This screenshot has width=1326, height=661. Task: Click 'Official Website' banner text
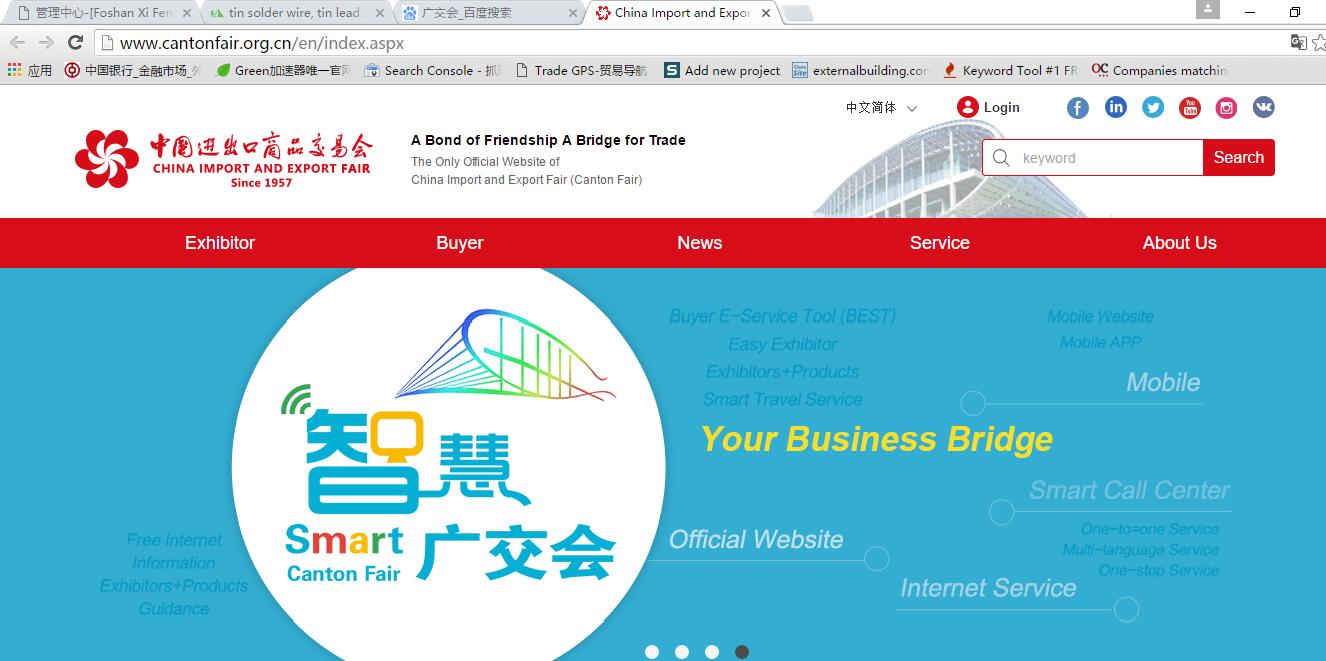(x=756, y=539)
